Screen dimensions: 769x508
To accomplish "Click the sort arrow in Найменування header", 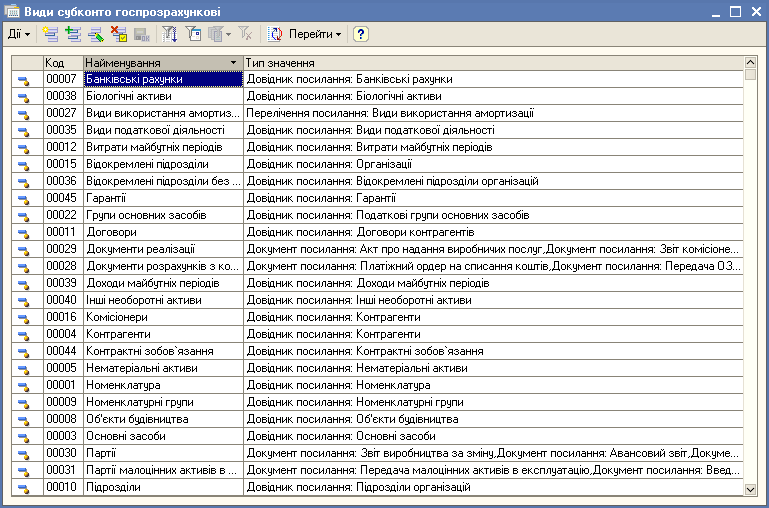I will point(233,63).
